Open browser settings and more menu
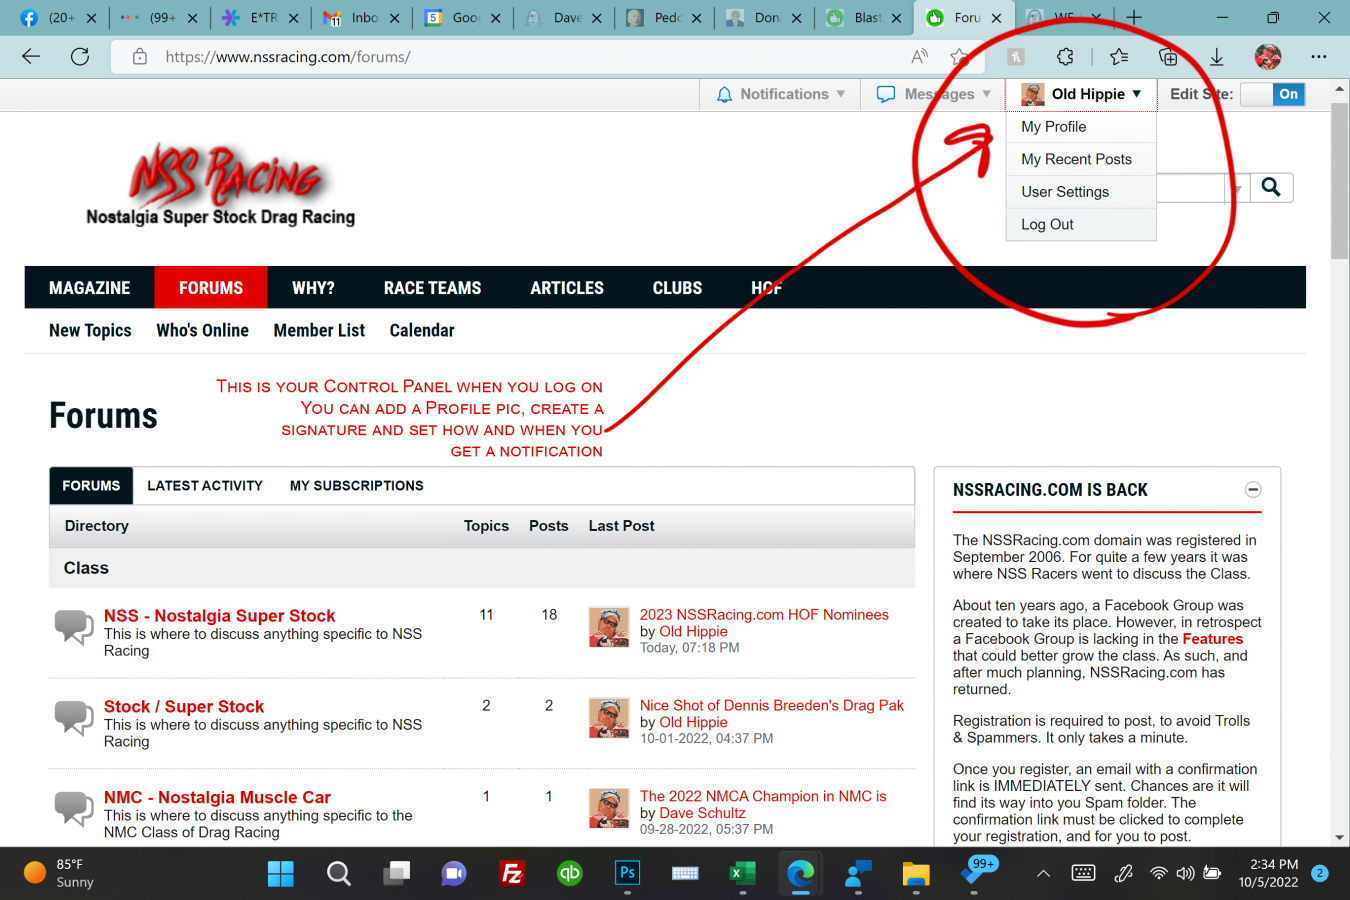The width and height of the screenshot is (1350, 900). click(x=1319, y=57)
